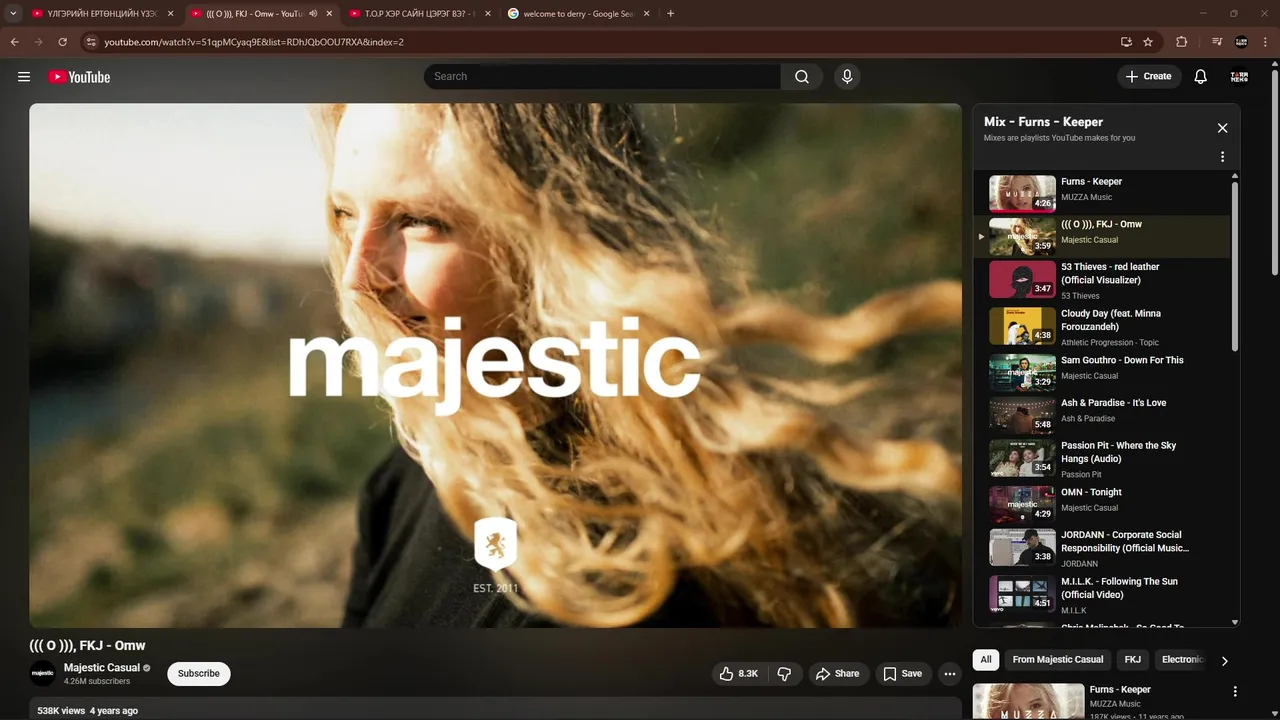This screenshot has width=1280, height=720.
Task: Bookmark this page with the star icon
Action: point(1148,42)
